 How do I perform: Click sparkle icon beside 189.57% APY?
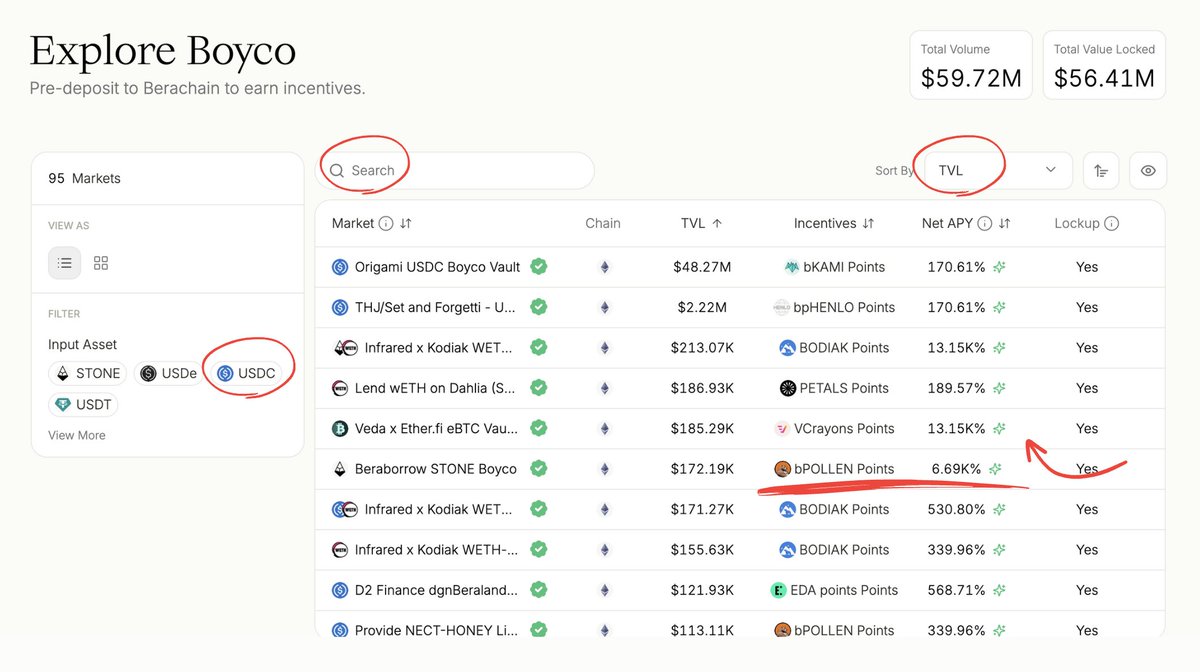[999, 388]
